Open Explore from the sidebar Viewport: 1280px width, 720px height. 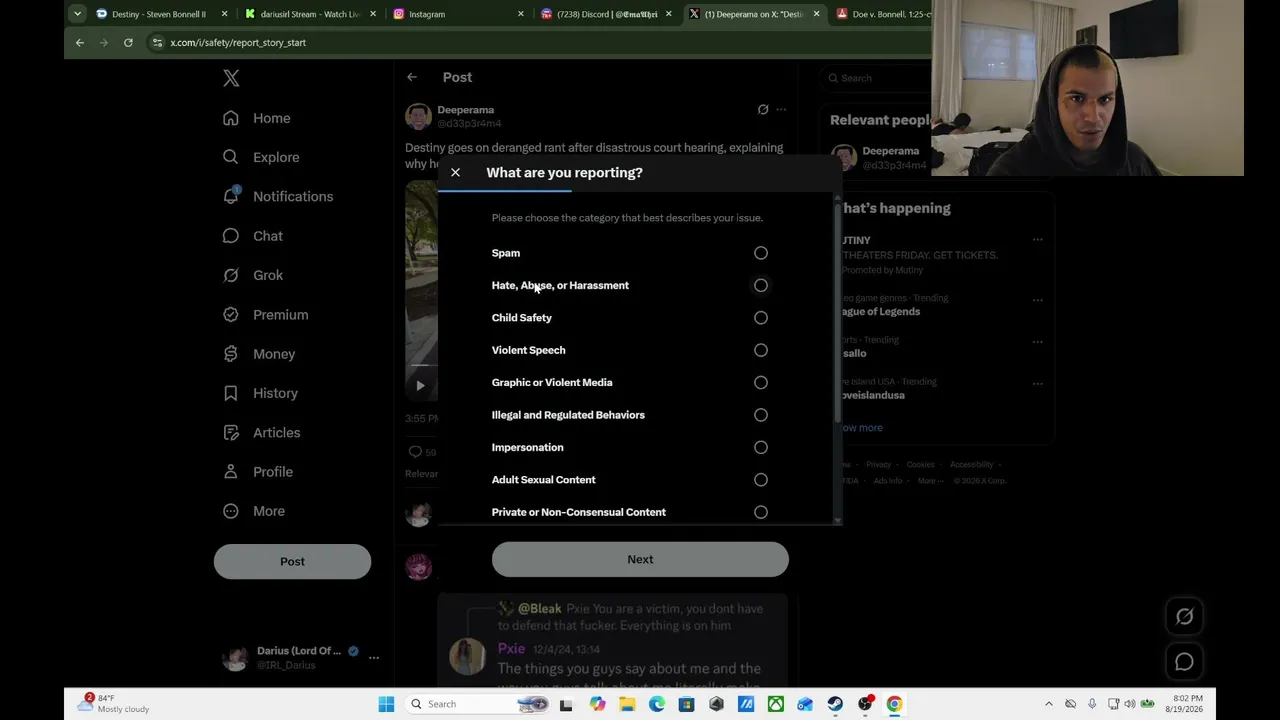pos(261,157)
